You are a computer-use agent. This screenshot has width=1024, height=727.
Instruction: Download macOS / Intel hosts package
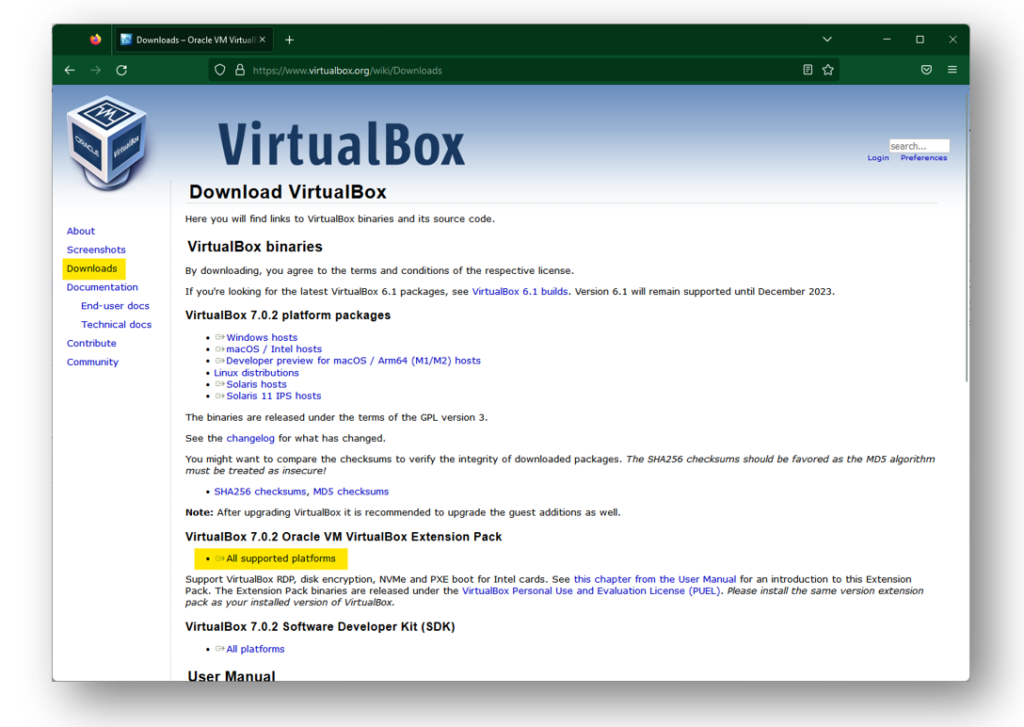(274, 349)
